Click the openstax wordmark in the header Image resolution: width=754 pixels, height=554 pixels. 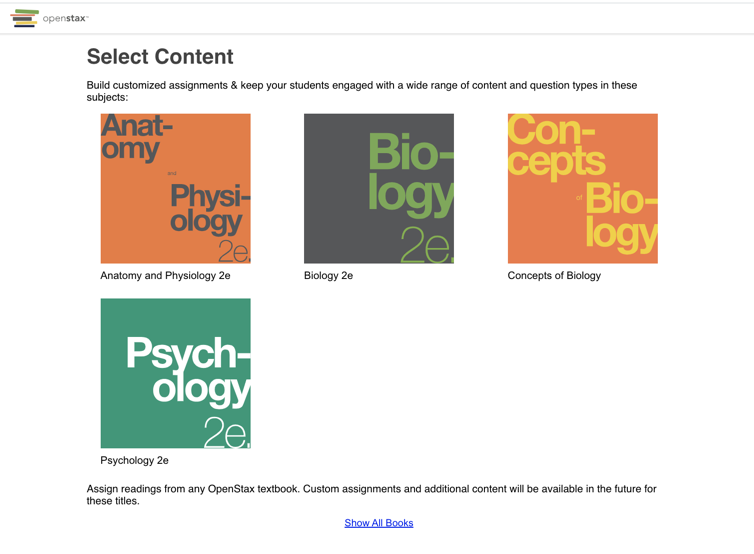[x=65, y=18]
